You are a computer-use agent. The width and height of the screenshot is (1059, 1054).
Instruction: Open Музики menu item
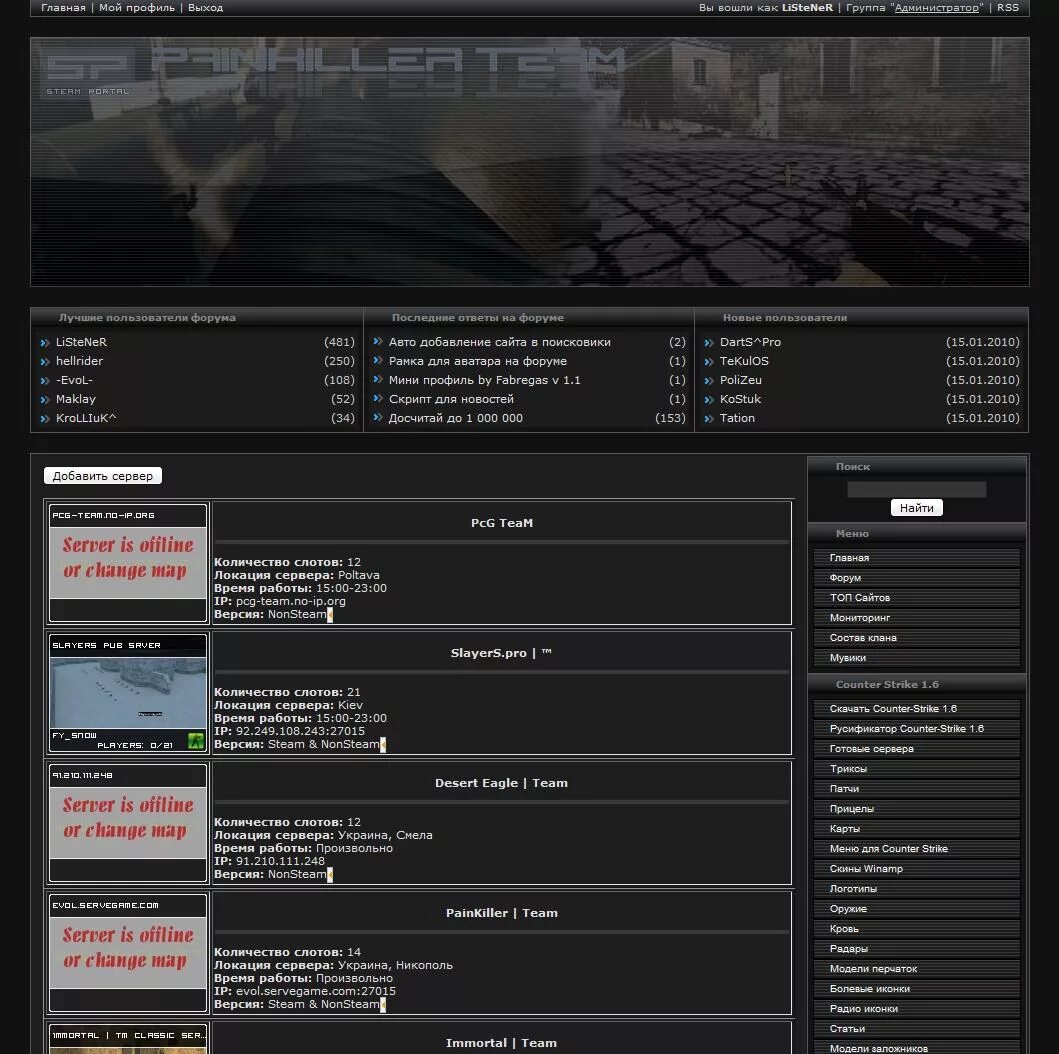click(x=916, y=658)
